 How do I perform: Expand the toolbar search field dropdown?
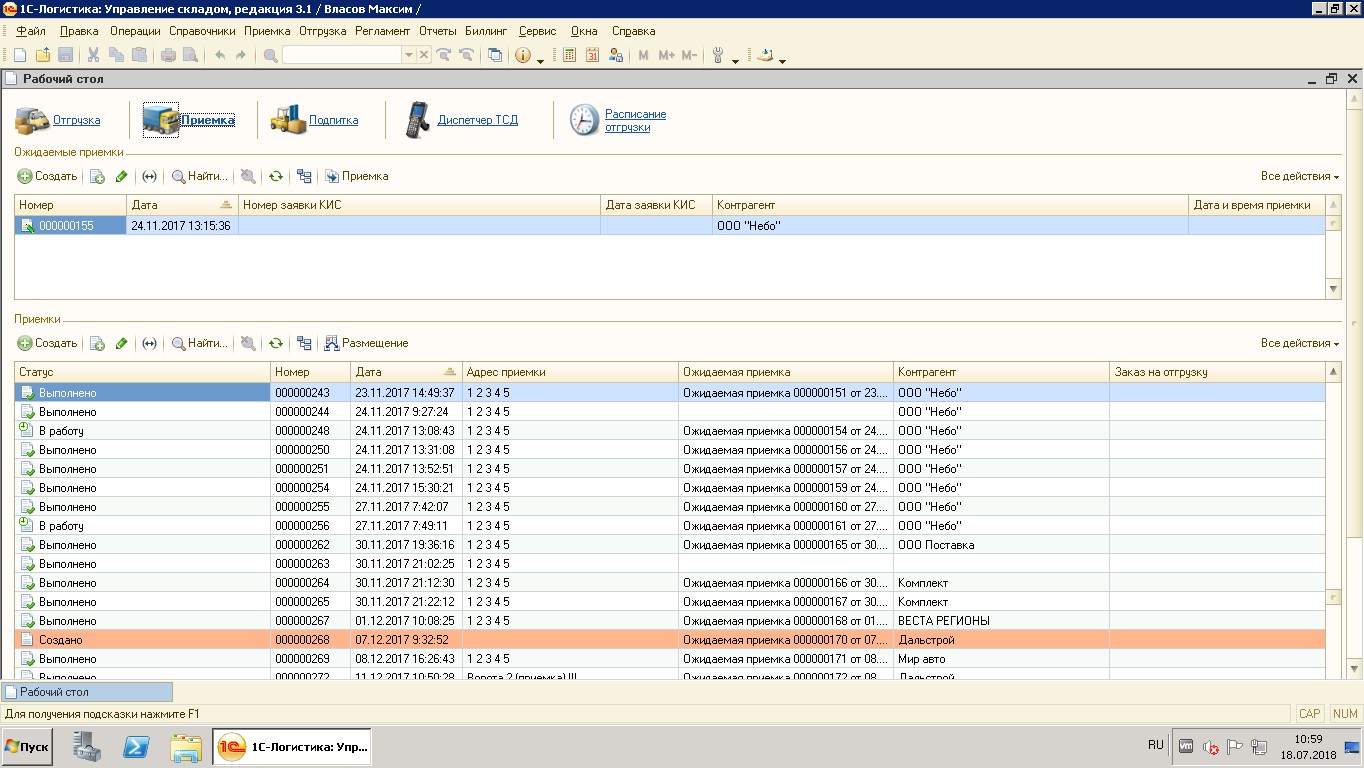point(408,55)
